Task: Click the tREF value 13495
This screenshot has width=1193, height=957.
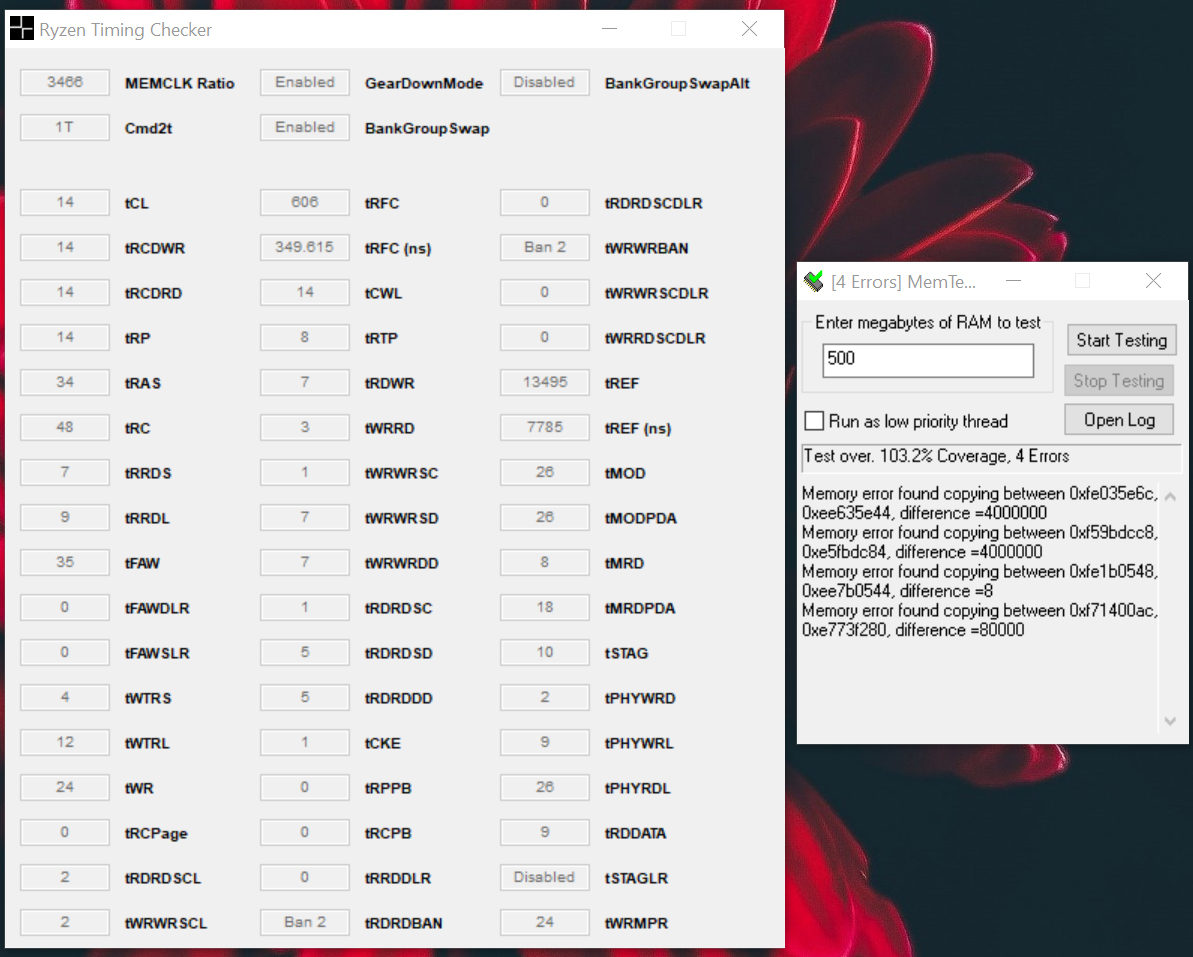Action: 544,382
